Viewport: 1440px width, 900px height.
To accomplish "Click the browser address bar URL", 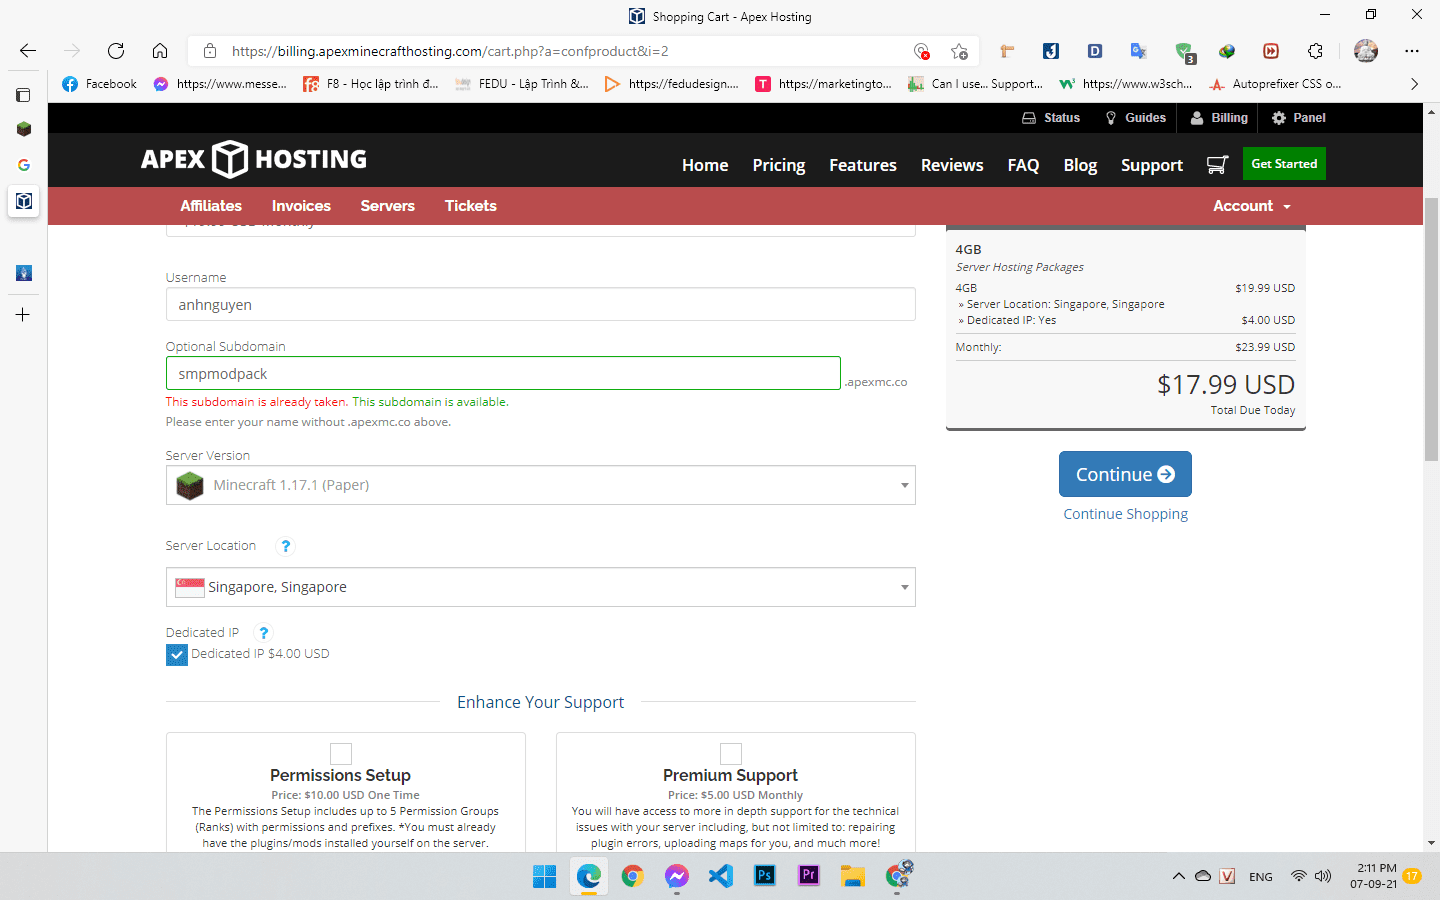I will tap(450, 51).
